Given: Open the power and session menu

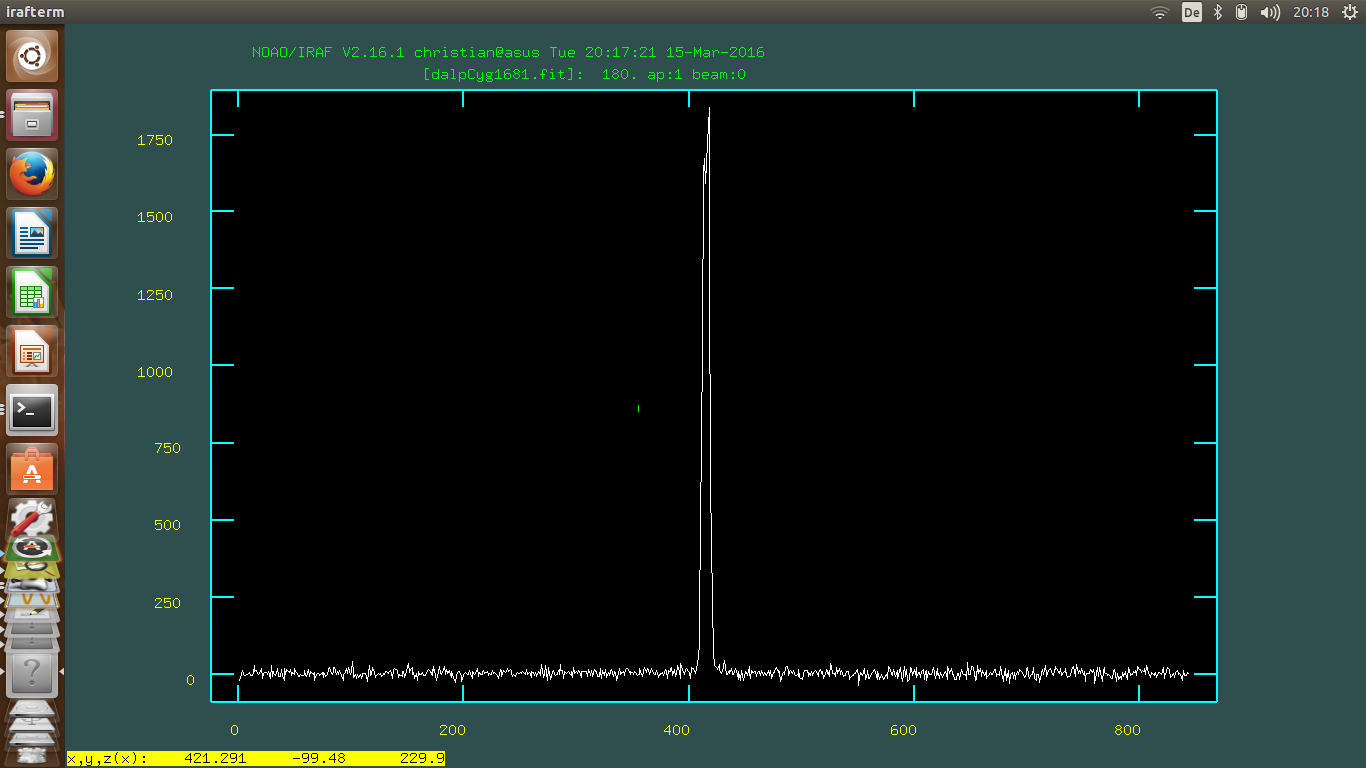Looking at the screenshot, I should point(1347,12).
